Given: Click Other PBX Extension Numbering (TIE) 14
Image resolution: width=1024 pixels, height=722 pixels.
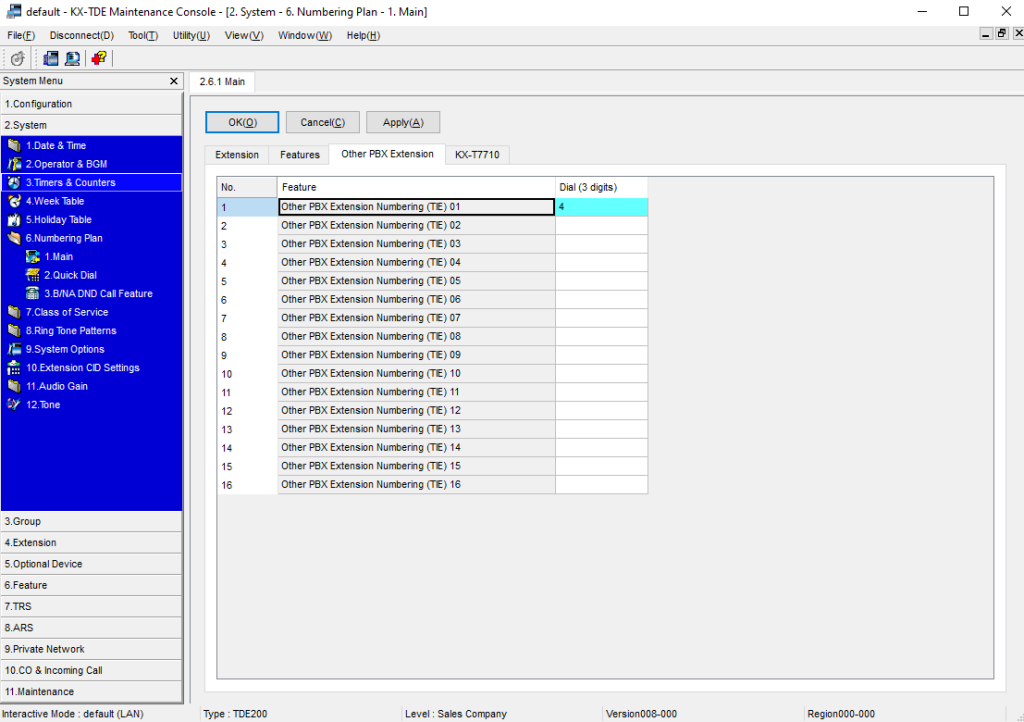Looking at the screenshot, I should pos(416,447).
